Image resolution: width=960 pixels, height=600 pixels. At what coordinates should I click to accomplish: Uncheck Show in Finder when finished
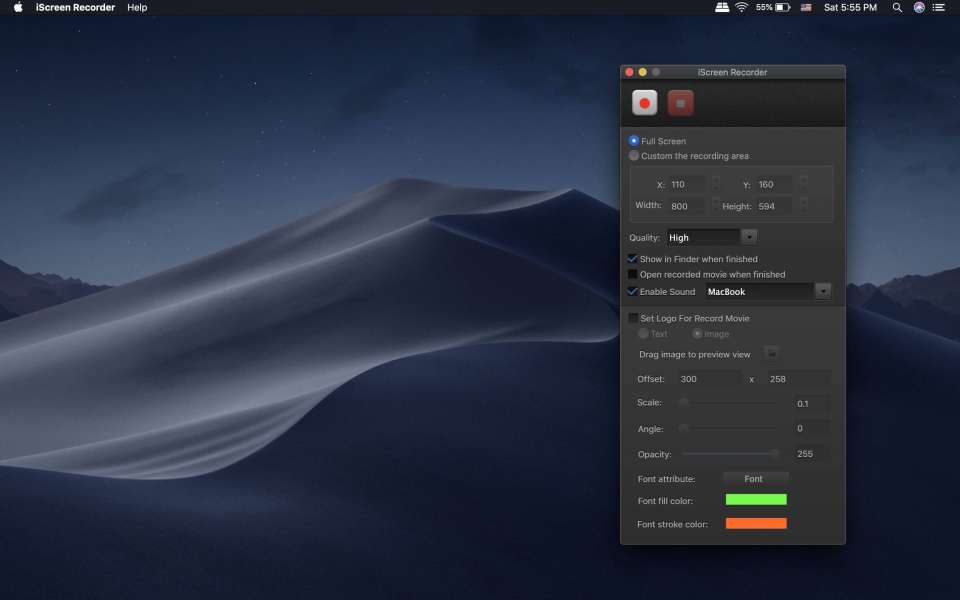(x=633, y=259)
